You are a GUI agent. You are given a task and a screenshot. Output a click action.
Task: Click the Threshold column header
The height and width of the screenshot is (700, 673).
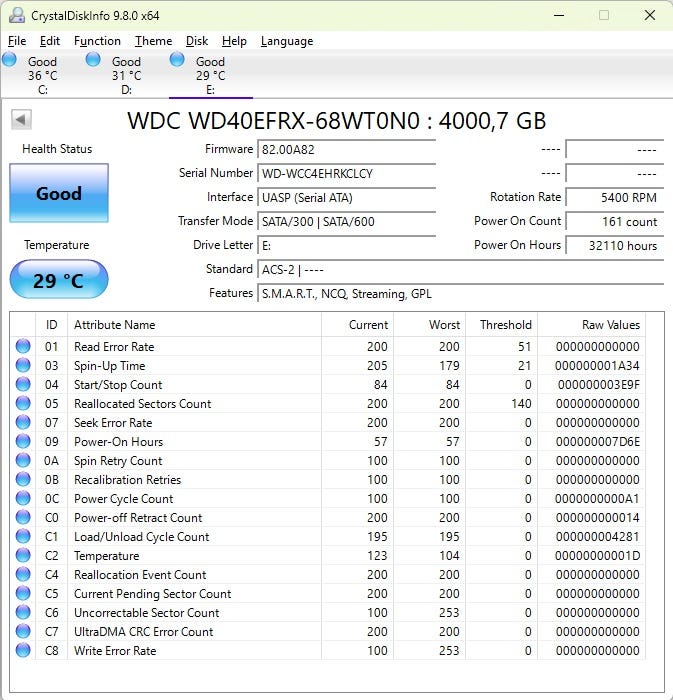502,325
